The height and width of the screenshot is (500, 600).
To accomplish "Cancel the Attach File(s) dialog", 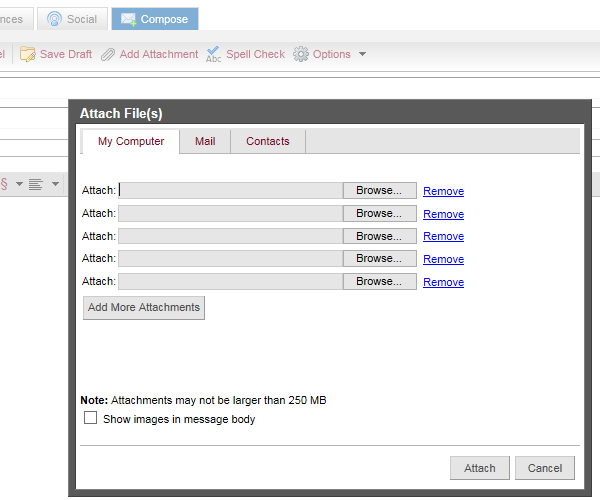I will [x=545, y=468].
